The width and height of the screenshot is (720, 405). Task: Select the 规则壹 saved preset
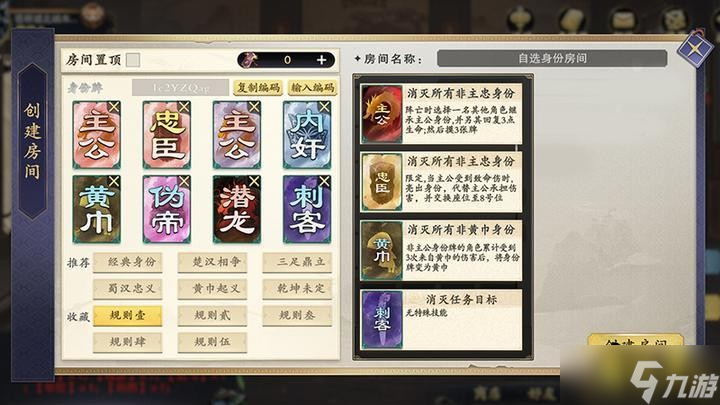(x=128, y=316)
